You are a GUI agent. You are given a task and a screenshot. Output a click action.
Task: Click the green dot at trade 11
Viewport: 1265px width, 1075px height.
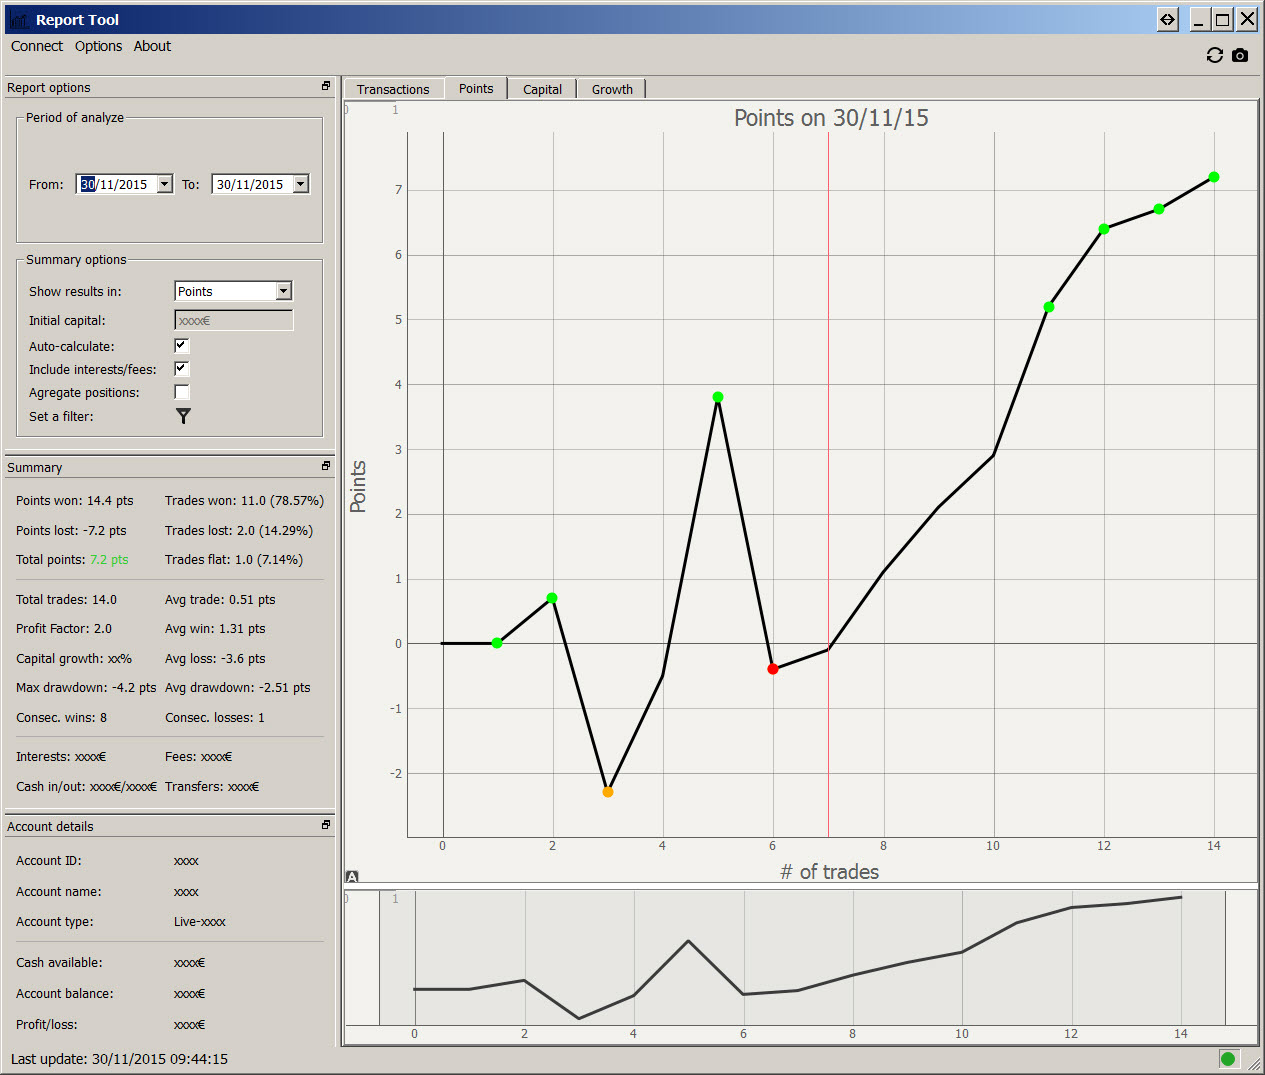point(1049,307)
